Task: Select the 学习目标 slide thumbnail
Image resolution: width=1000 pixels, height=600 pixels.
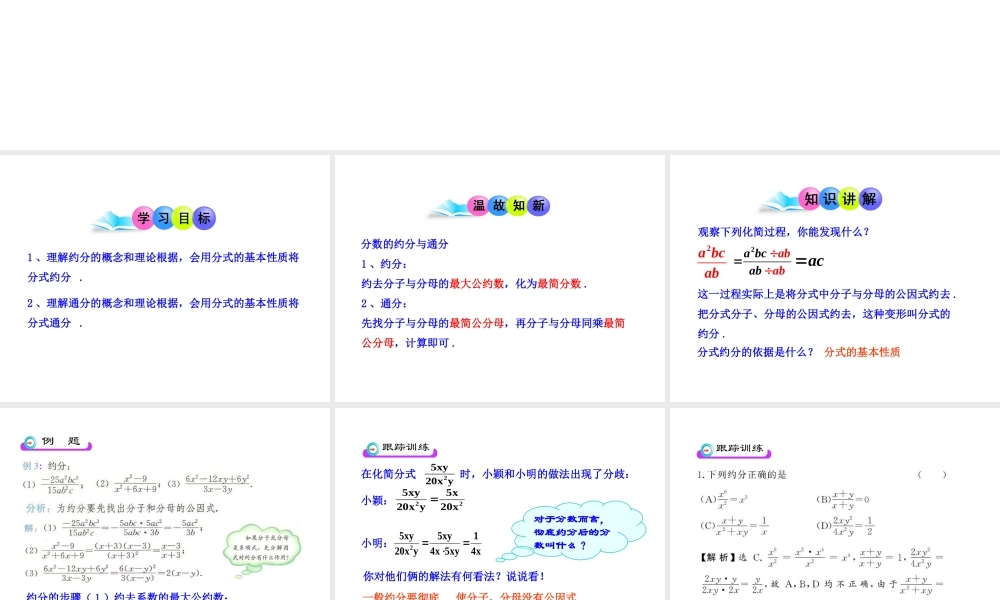Action: [x=165, y=280]
